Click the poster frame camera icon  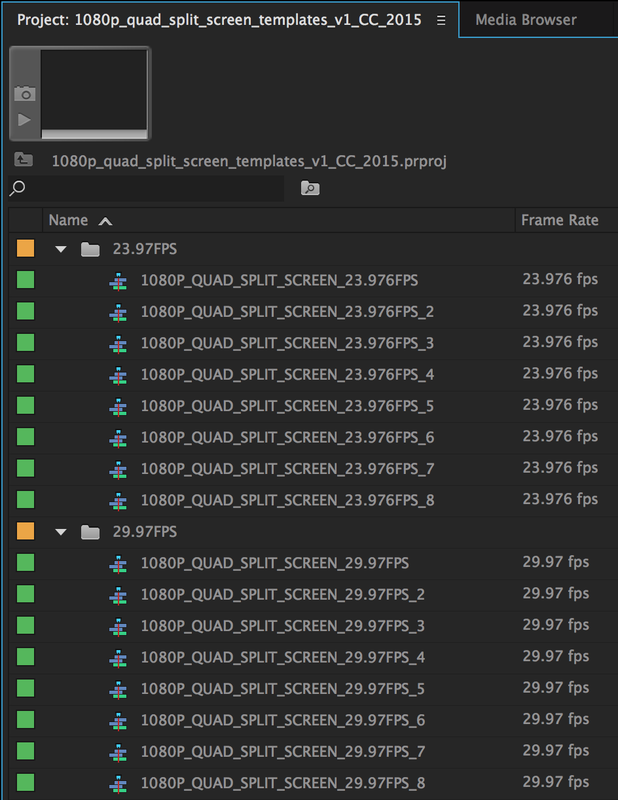point(24,93)
